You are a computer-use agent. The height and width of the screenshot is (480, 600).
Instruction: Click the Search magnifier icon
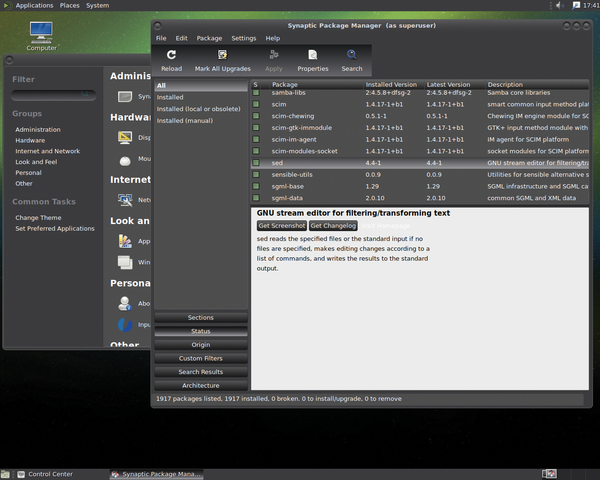click(x=352, y=55)
